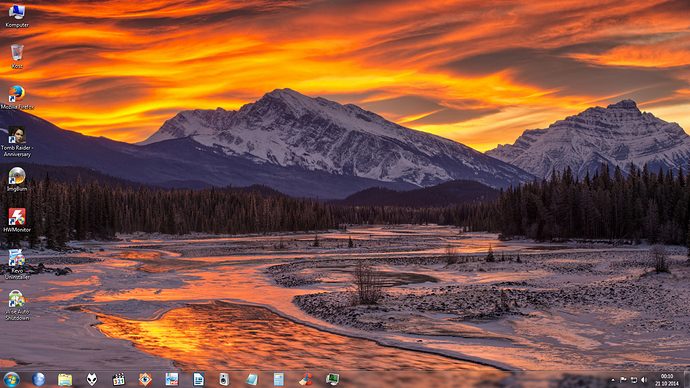Launch Media Player Classic taskbar icon
The height and width of the screenshot is (388, 690).
(118, 379)
